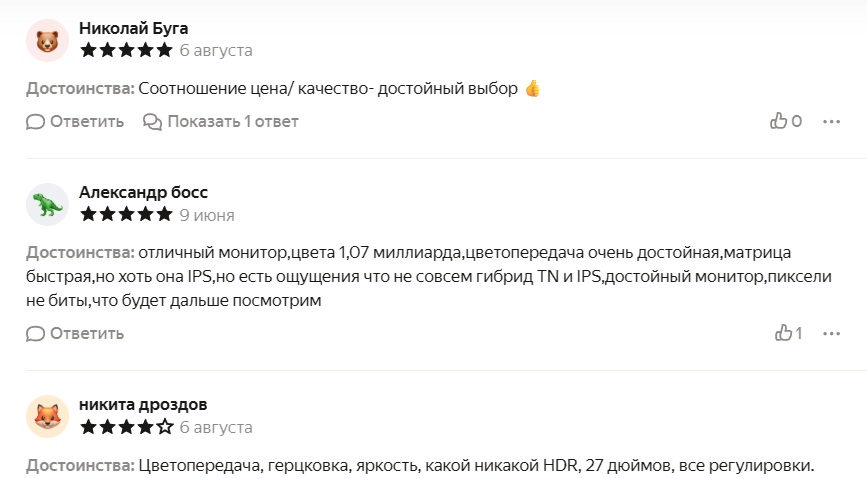
Task: Click the bear avatar of Николай Буга
Action: [48, 40]
